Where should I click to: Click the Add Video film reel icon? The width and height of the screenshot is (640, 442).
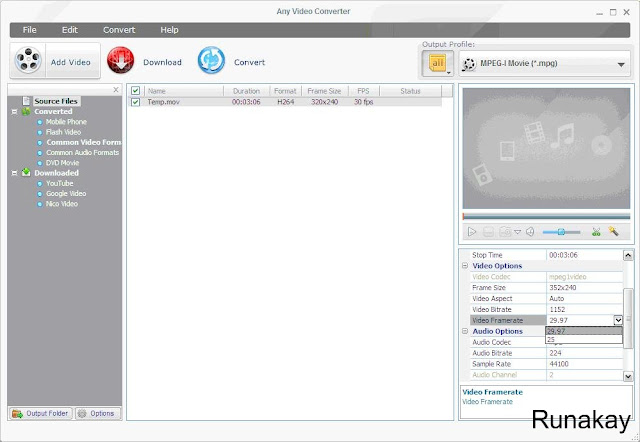pyautogui.click(x=28, y=60)
